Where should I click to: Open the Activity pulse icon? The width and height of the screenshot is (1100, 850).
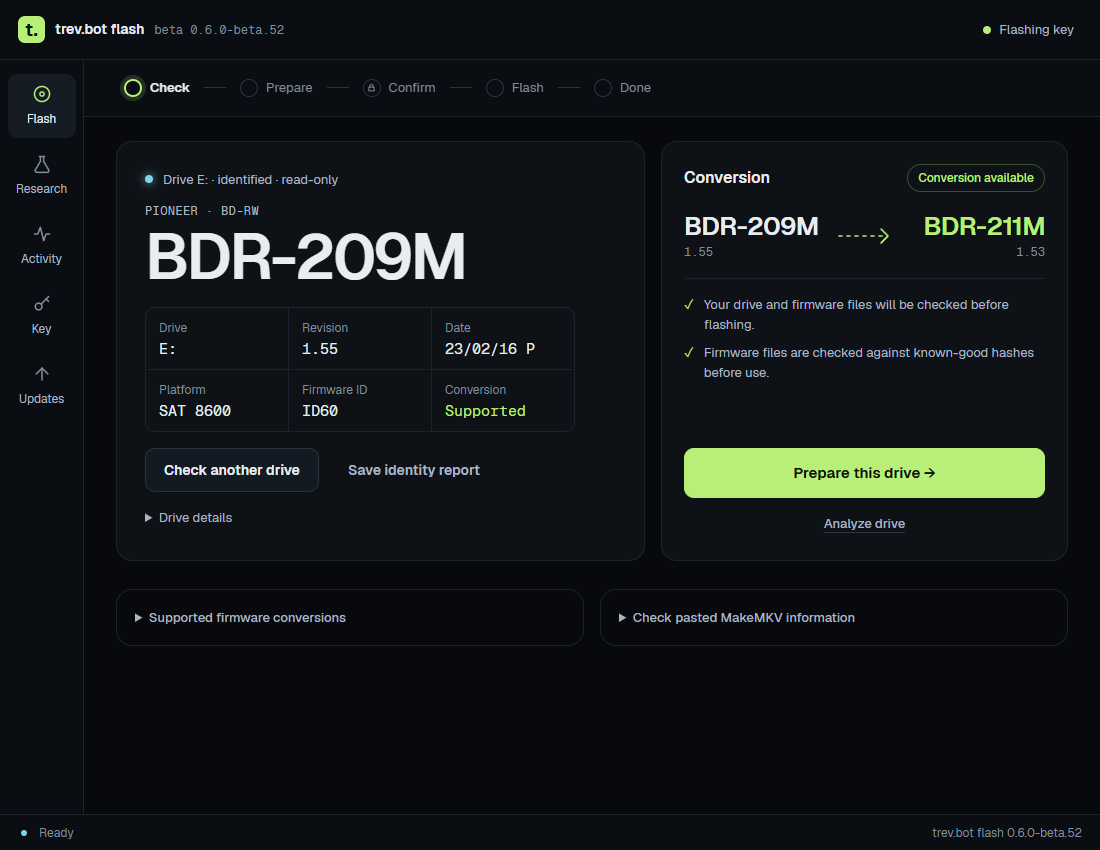(x=41, y=234)
